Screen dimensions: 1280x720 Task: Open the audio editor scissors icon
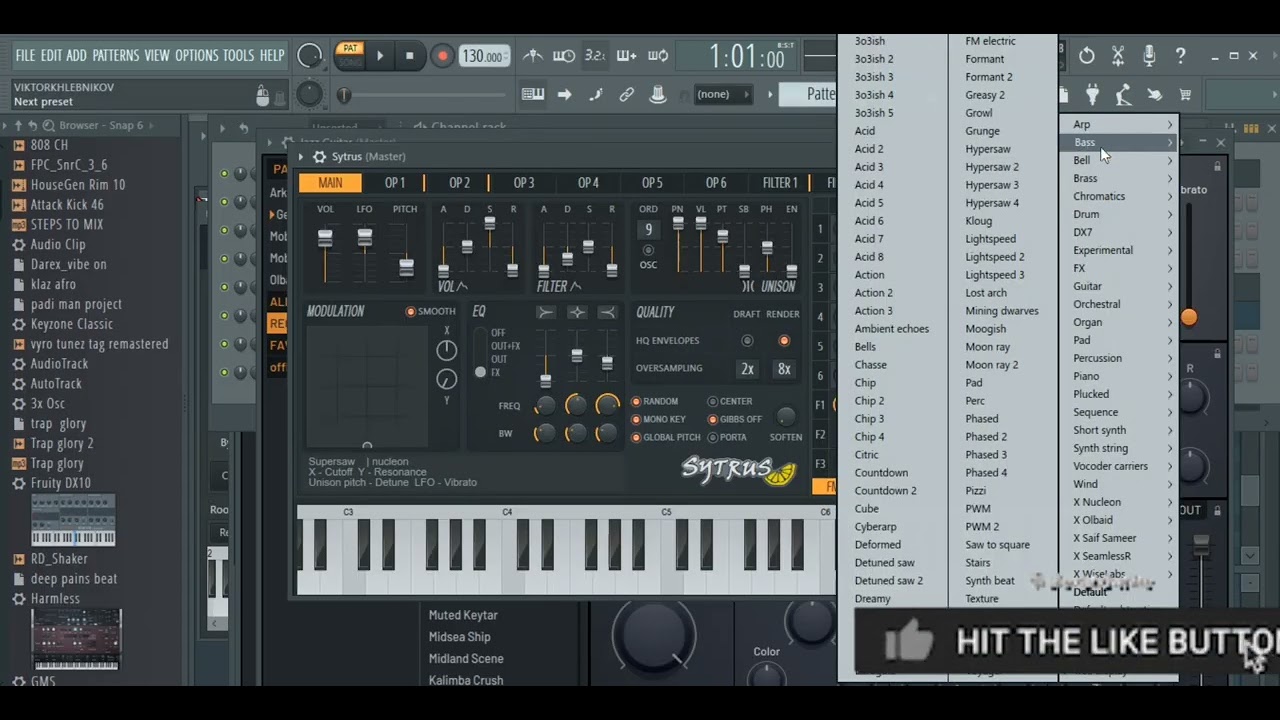(1118, 56)
